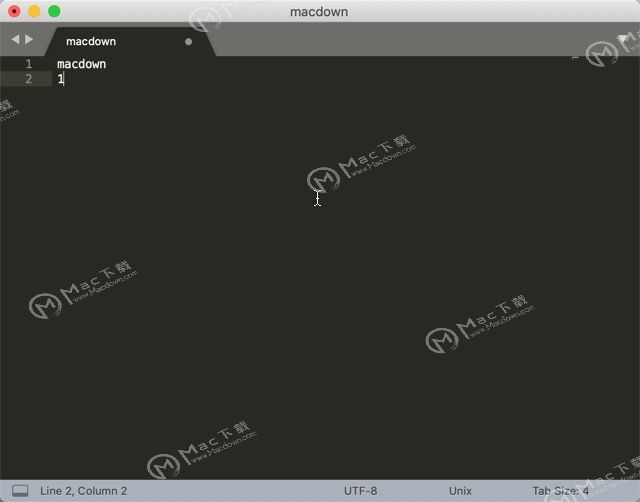Screen dimensions: 640x502
Task: Open the Tab Size: 4 menu
Action: pos(560,491)
